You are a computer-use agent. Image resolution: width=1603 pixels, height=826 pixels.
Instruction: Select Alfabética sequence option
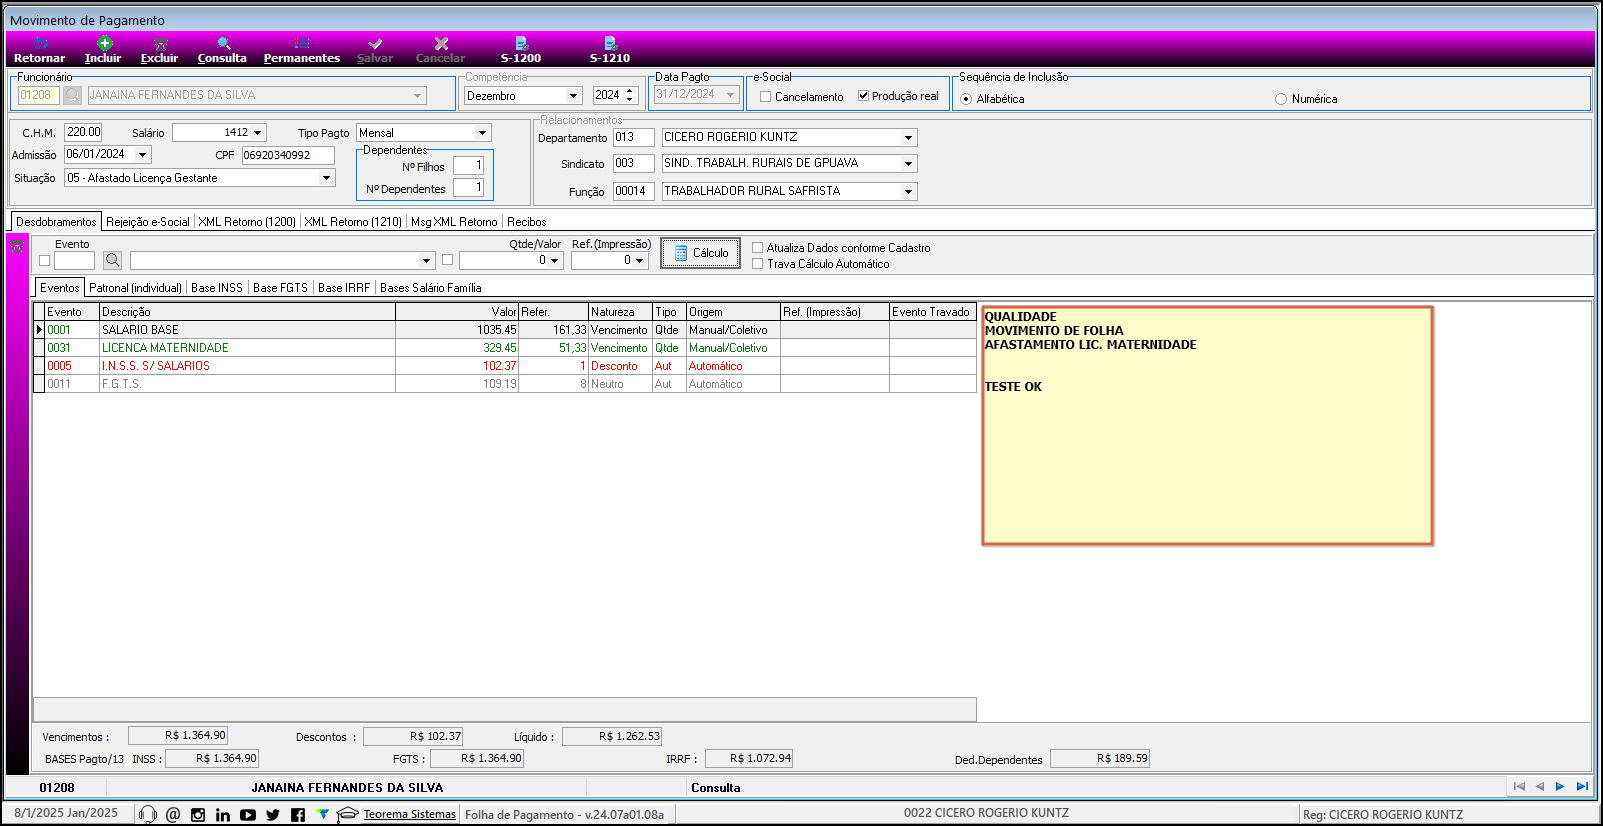[x=966, y=99]
